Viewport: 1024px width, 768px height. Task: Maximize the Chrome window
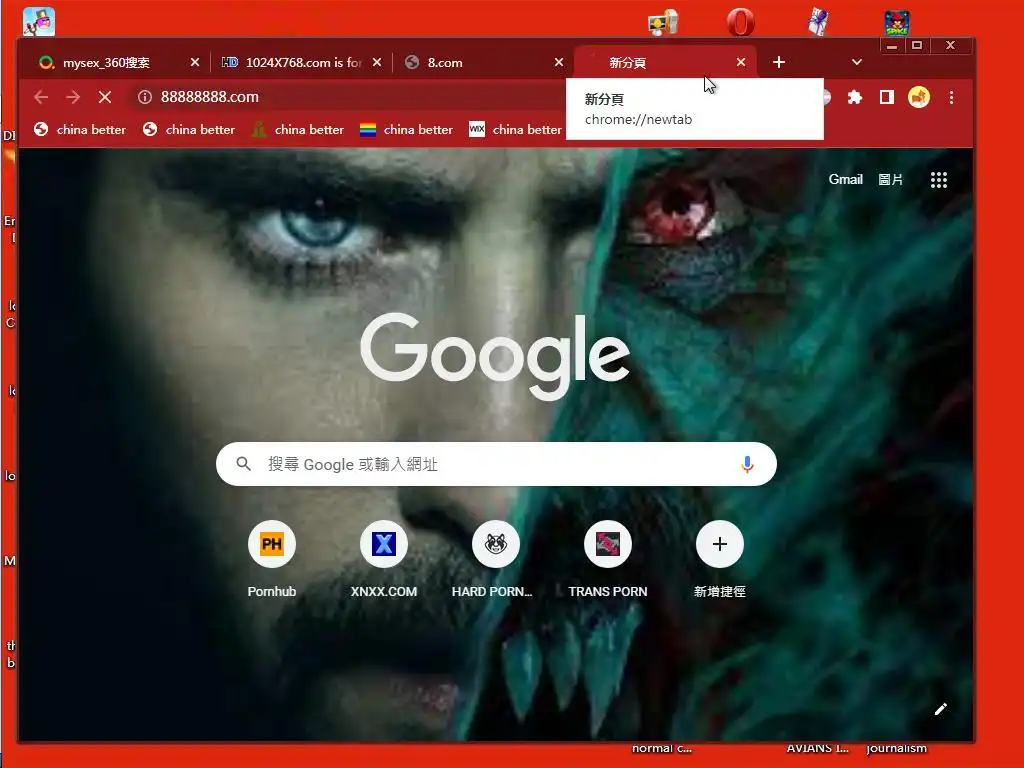[x=917, y=46]
